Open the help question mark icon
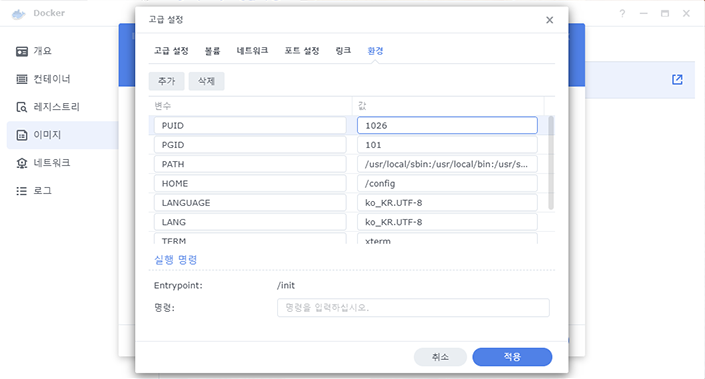 point(622,13)
